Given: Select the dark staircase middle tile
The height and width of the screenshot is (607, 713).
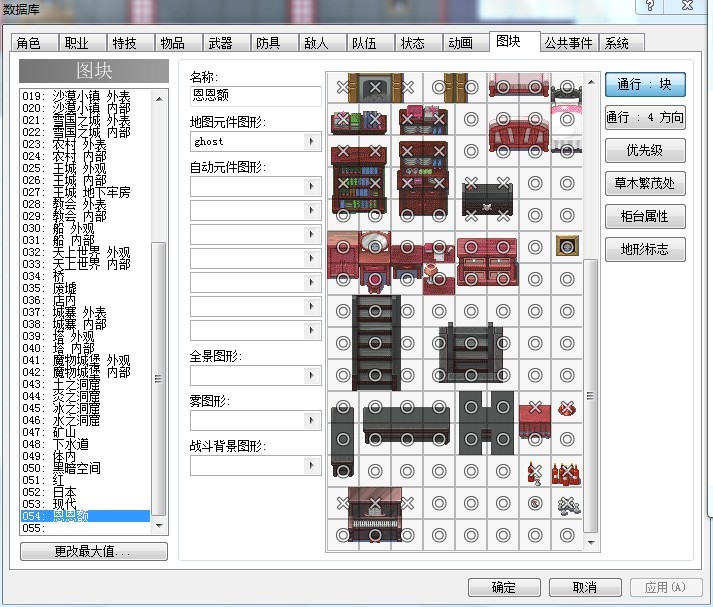Looking at the screenshot, I should (375, 343).
